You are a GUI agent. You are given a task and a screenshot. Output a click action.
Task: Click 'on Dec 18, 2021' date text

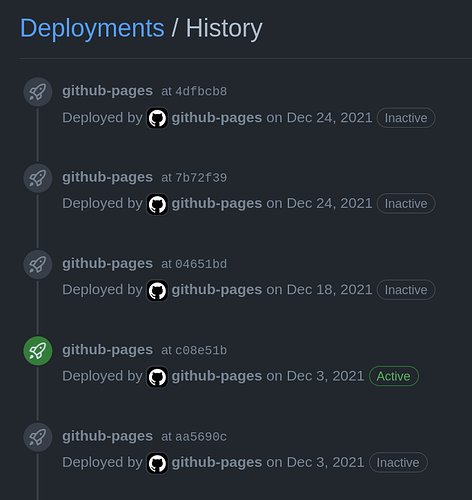pos(319,290)
